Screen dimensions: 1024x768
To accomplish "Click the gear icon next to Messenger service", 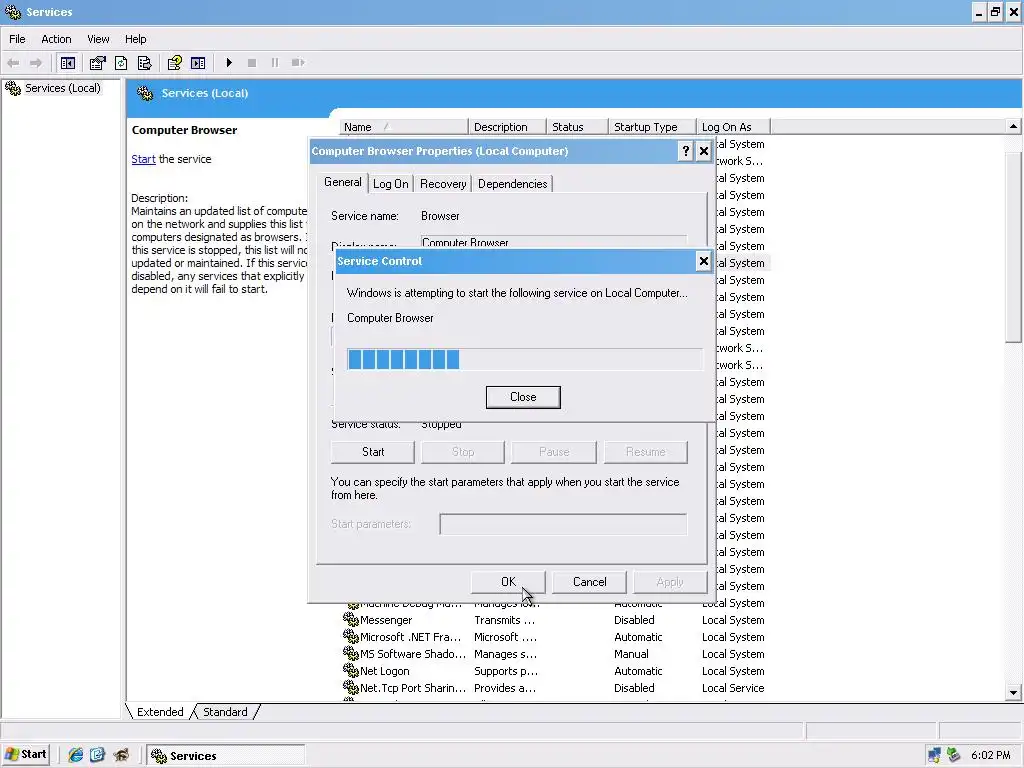I will (x=351, y=619).
